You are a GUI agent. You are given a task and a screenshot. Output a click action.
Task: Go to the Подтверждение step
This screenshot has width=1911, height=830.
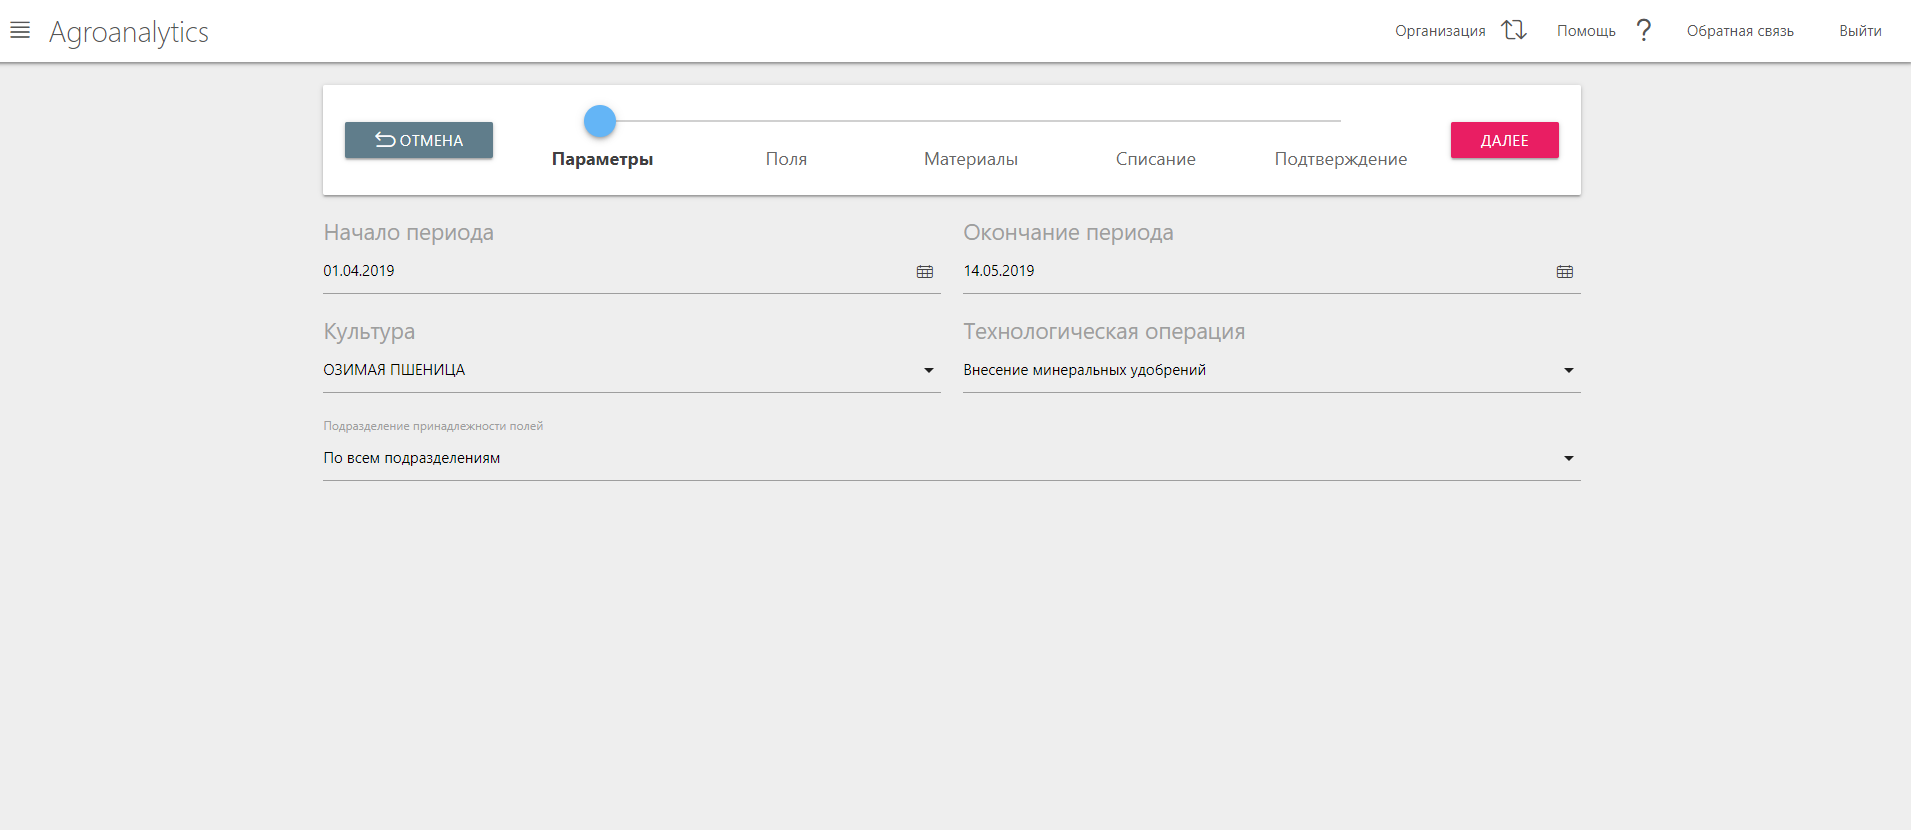coord(1340,159)
